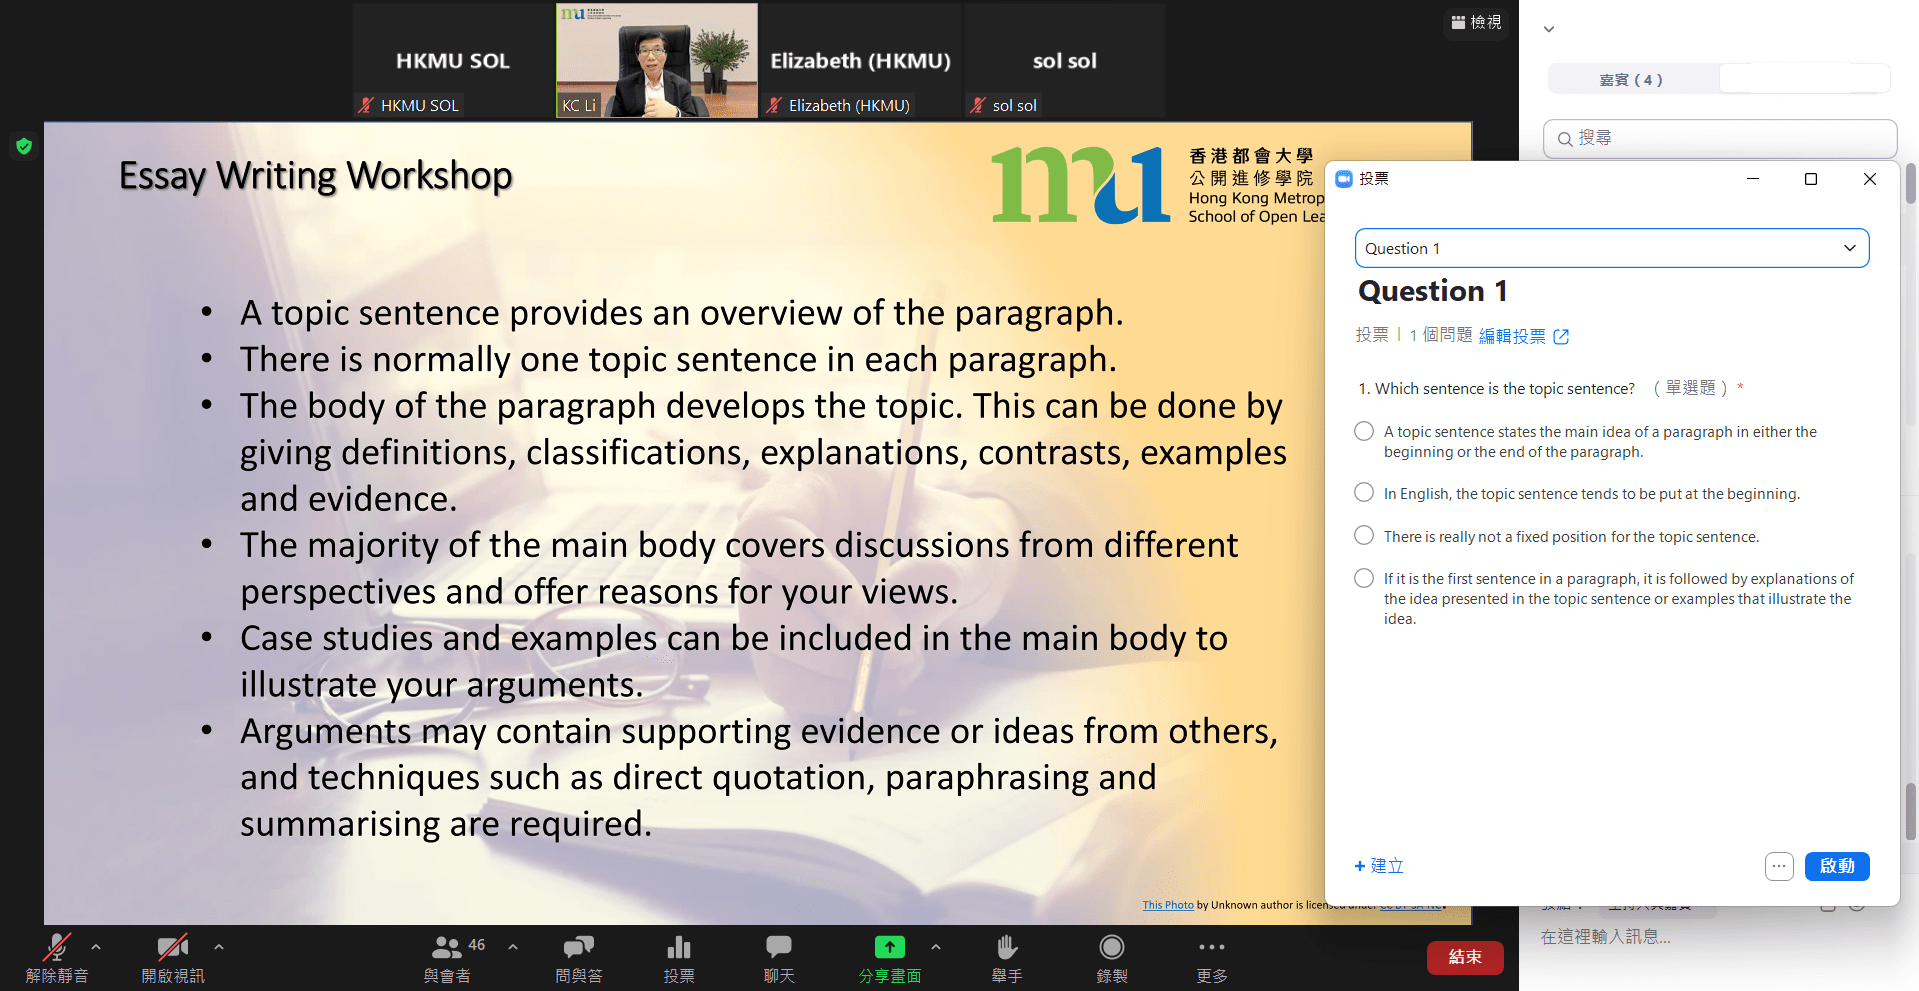Expand audio options arrow beside microphone
This screenshot has height=991, width=1919.
[96, 946]
